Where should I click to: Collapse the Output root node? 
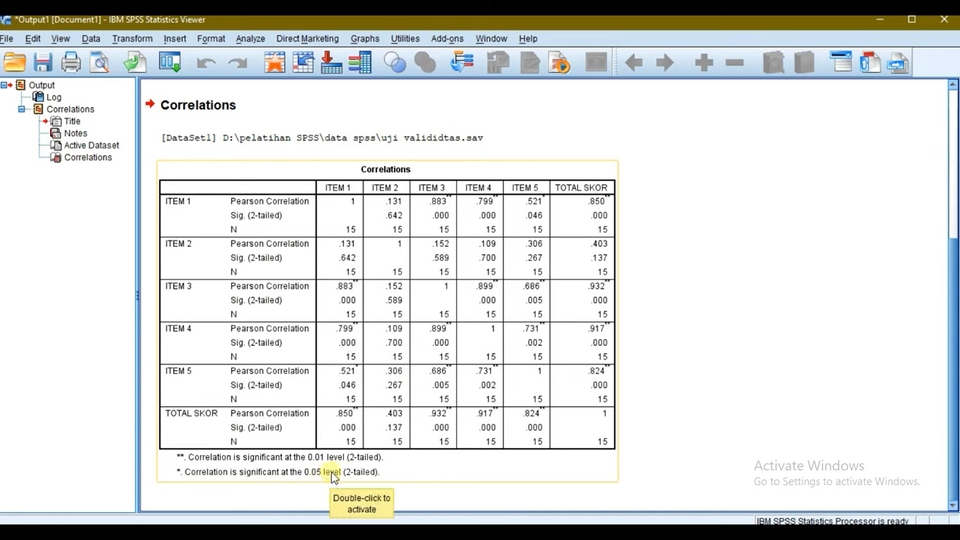click(4, 85)
